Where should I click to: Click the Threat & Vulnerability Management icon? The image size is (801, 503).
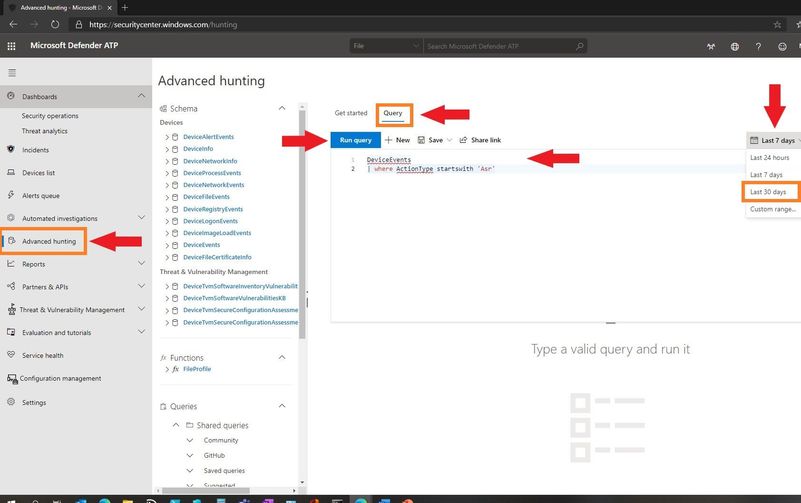[x=11, y=309]
